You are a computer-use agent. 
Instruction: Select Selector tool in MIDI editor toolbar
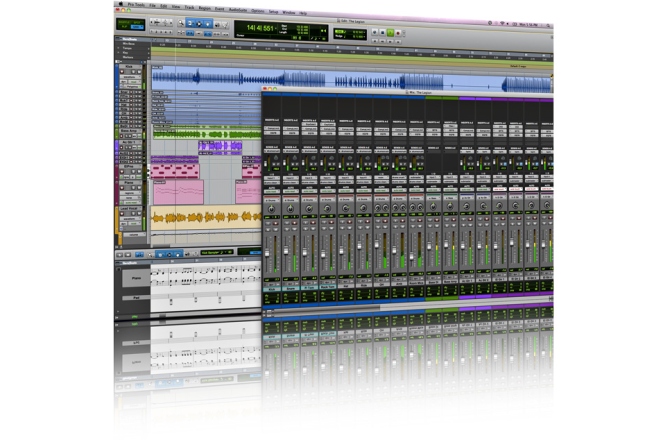coord(169,255)
